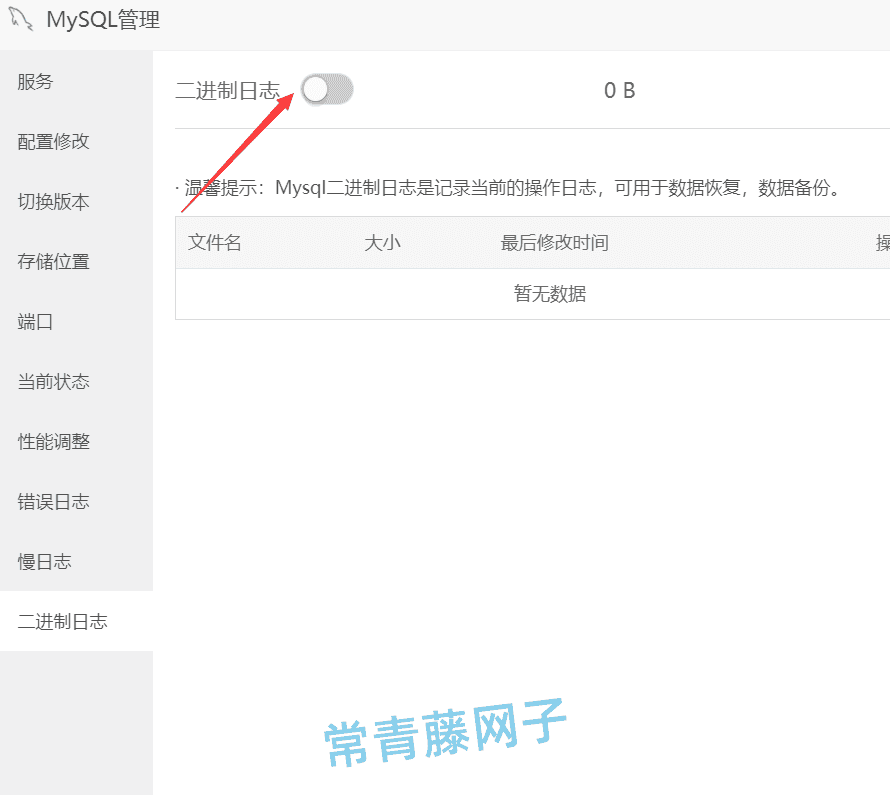
Task: Enable the 二进制日志 switch
Action: (x=327, y=89)
